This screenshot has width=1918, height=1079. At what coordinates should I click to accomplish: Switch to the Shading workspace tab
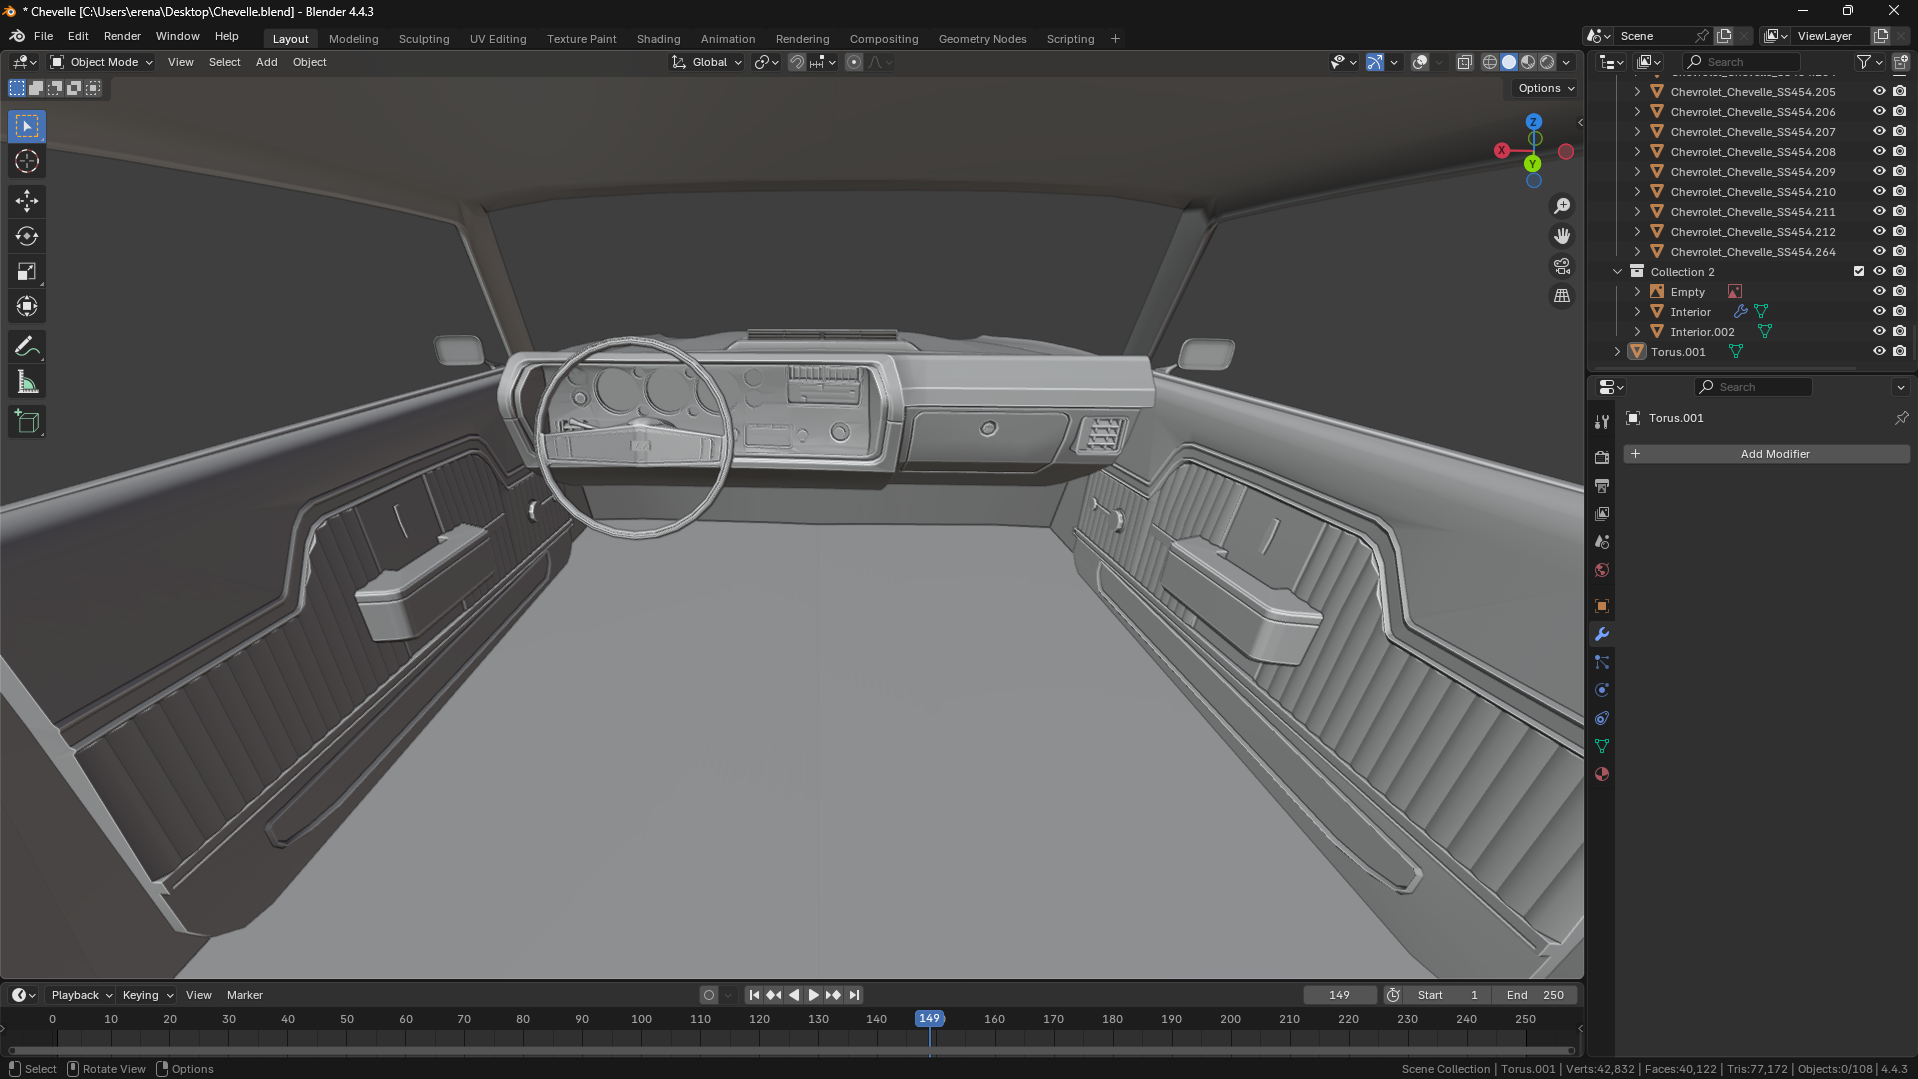pos(658,39)
